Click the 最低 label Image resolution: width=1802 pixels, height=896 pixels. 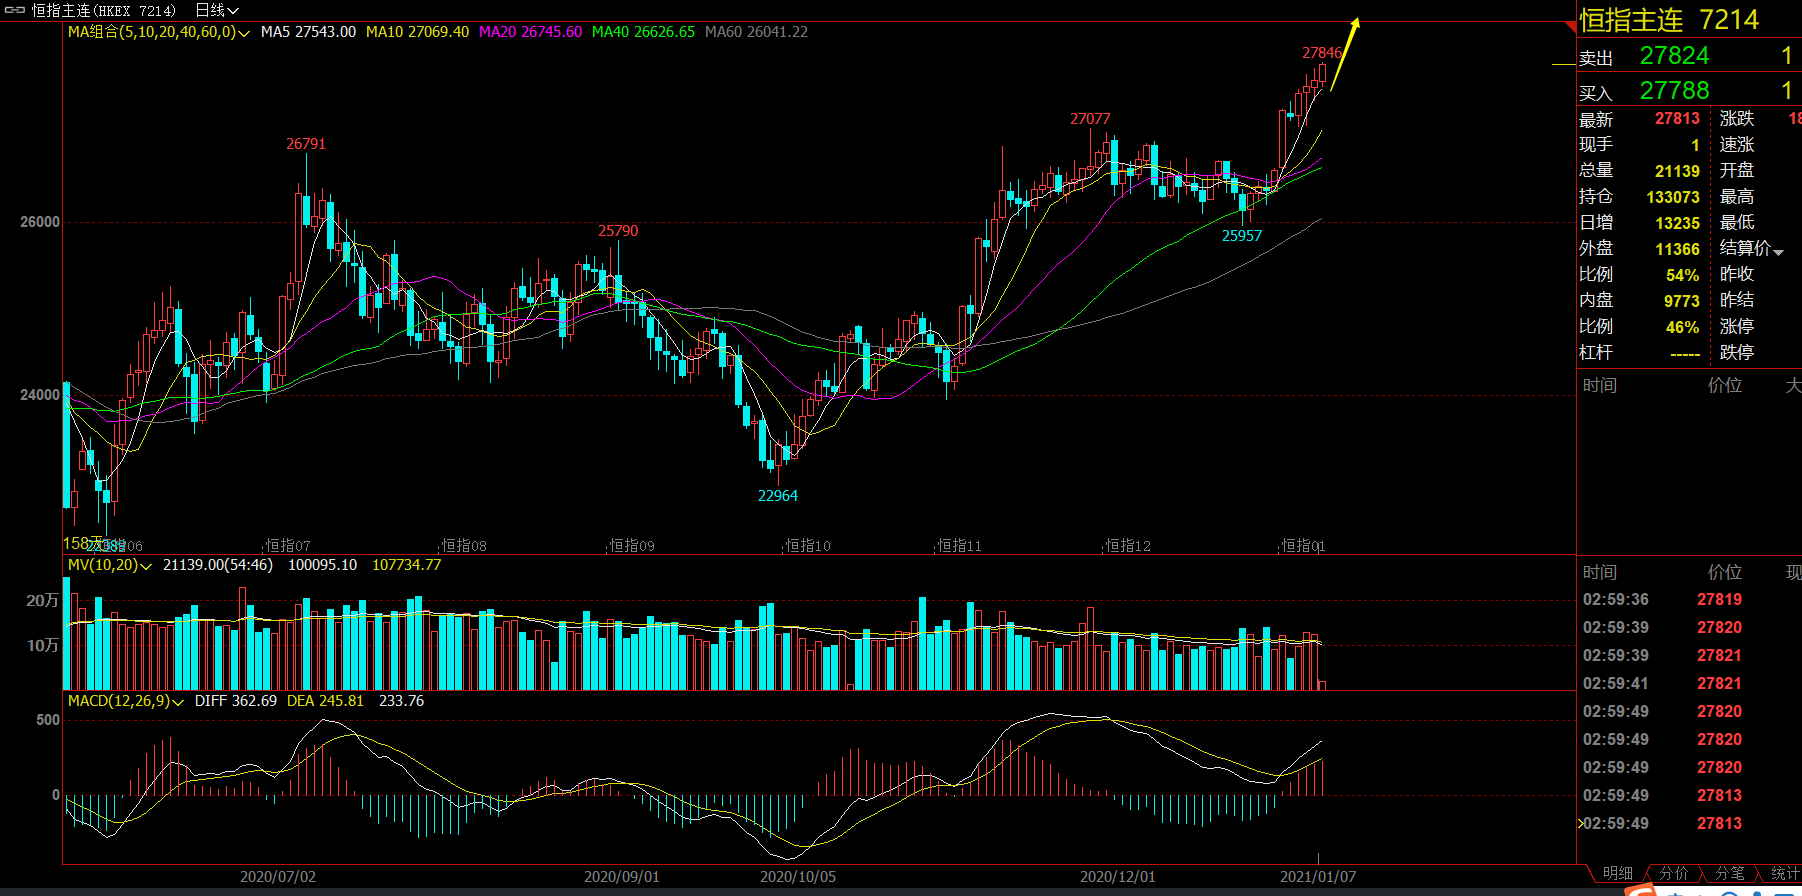coord(1737,222)
